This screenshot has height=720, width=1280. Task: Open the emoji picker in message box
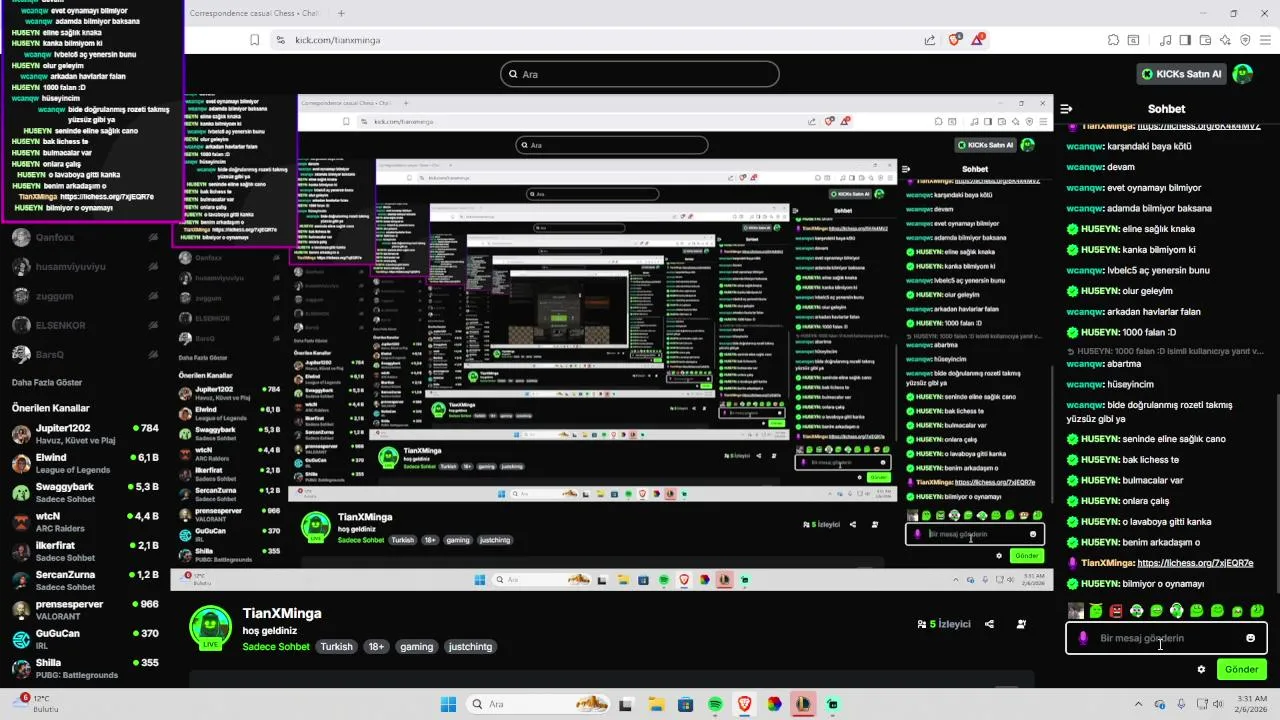point(1250,638)
